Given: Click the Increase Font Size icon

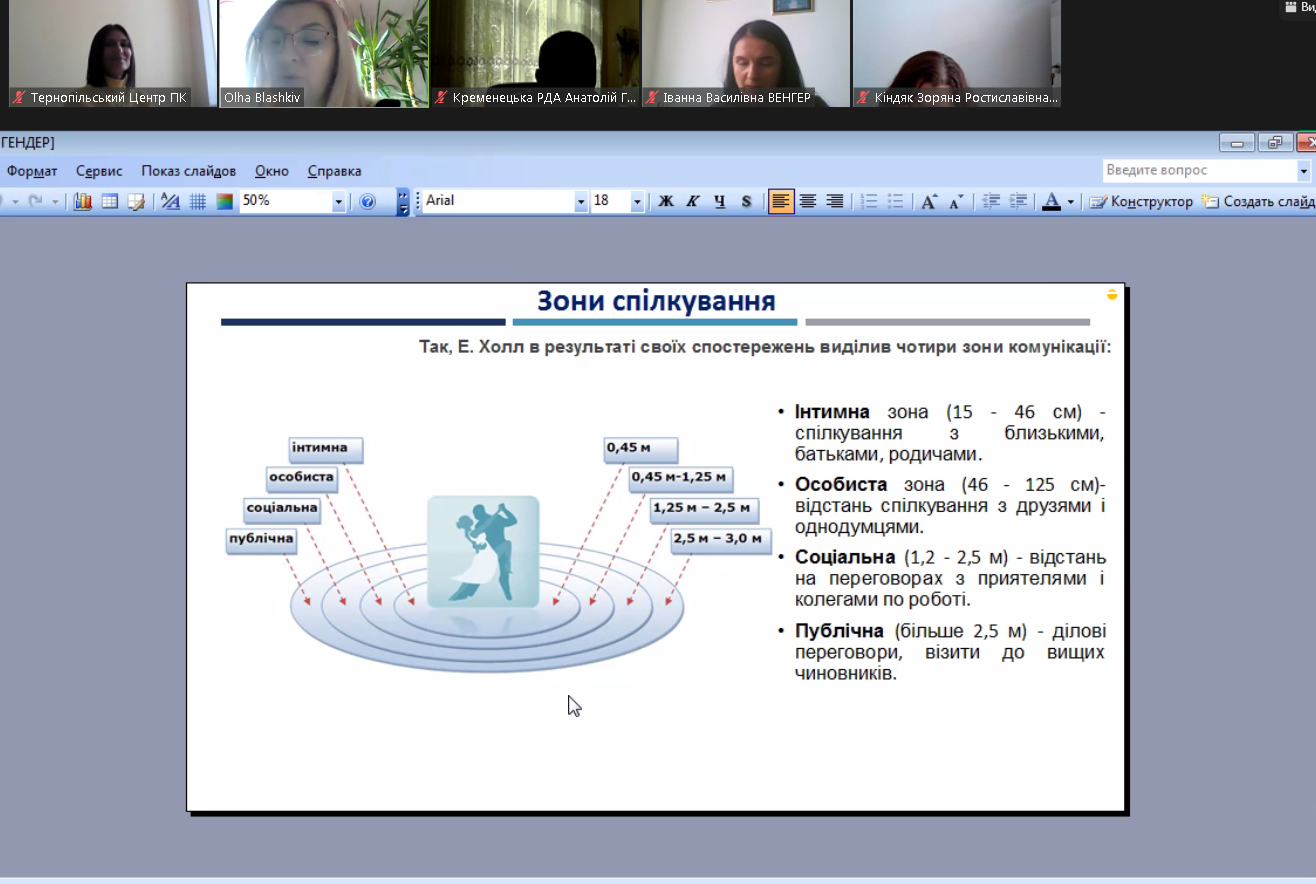Looking at the screenshot, I should (929, 201).
